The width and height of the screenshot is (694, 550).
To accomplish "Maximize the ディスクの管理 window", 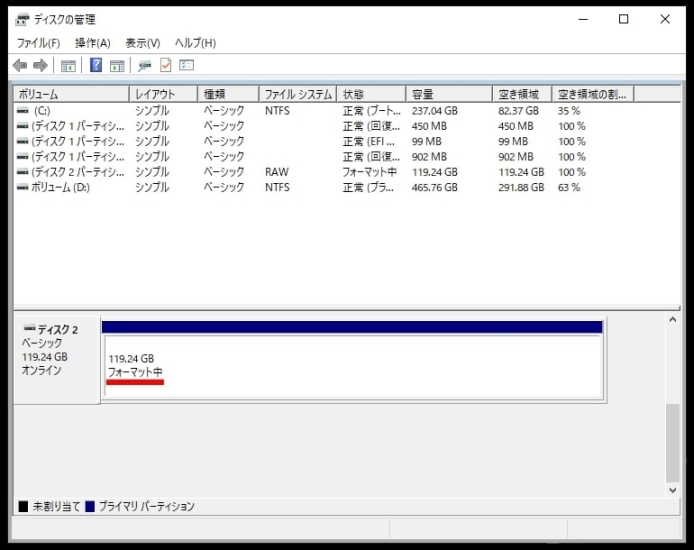I will coord(624,19).
